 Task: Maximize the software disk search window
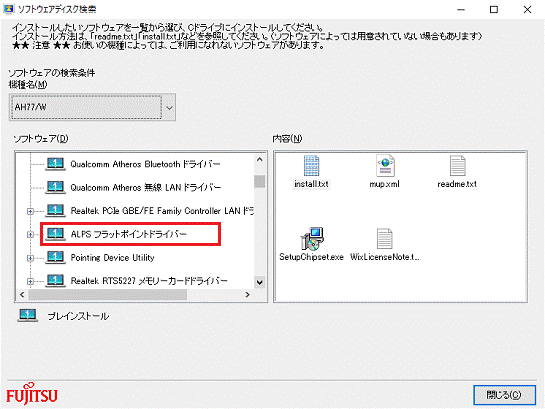pyautogui.click(x=494, y=9)
